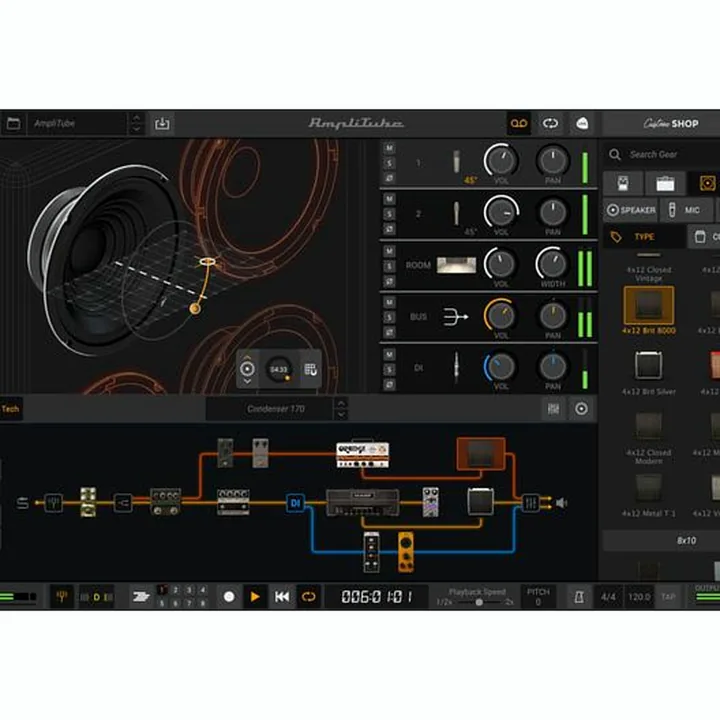
Task: Open the tuner from bottom bar
Action: (62, 596)
